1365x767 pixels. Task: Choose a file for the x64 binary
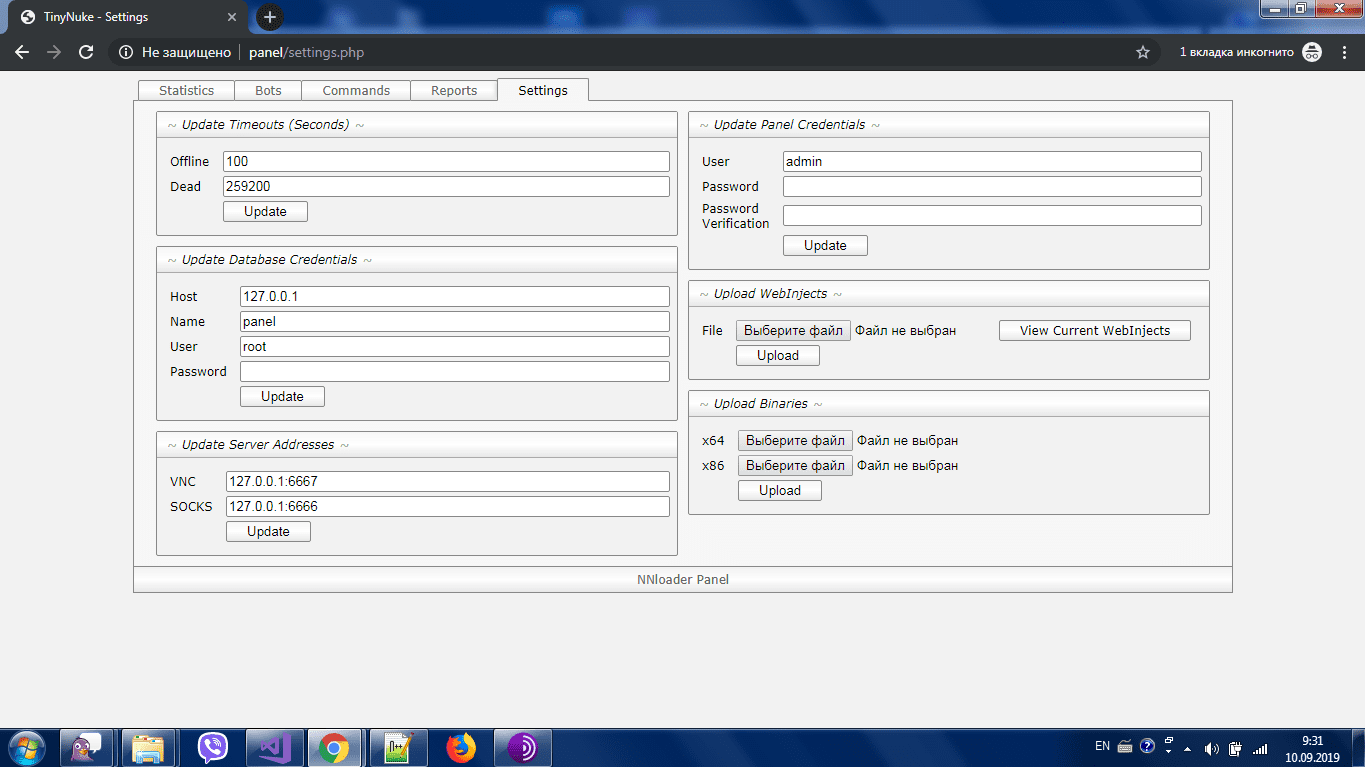(x=795, y=440)
